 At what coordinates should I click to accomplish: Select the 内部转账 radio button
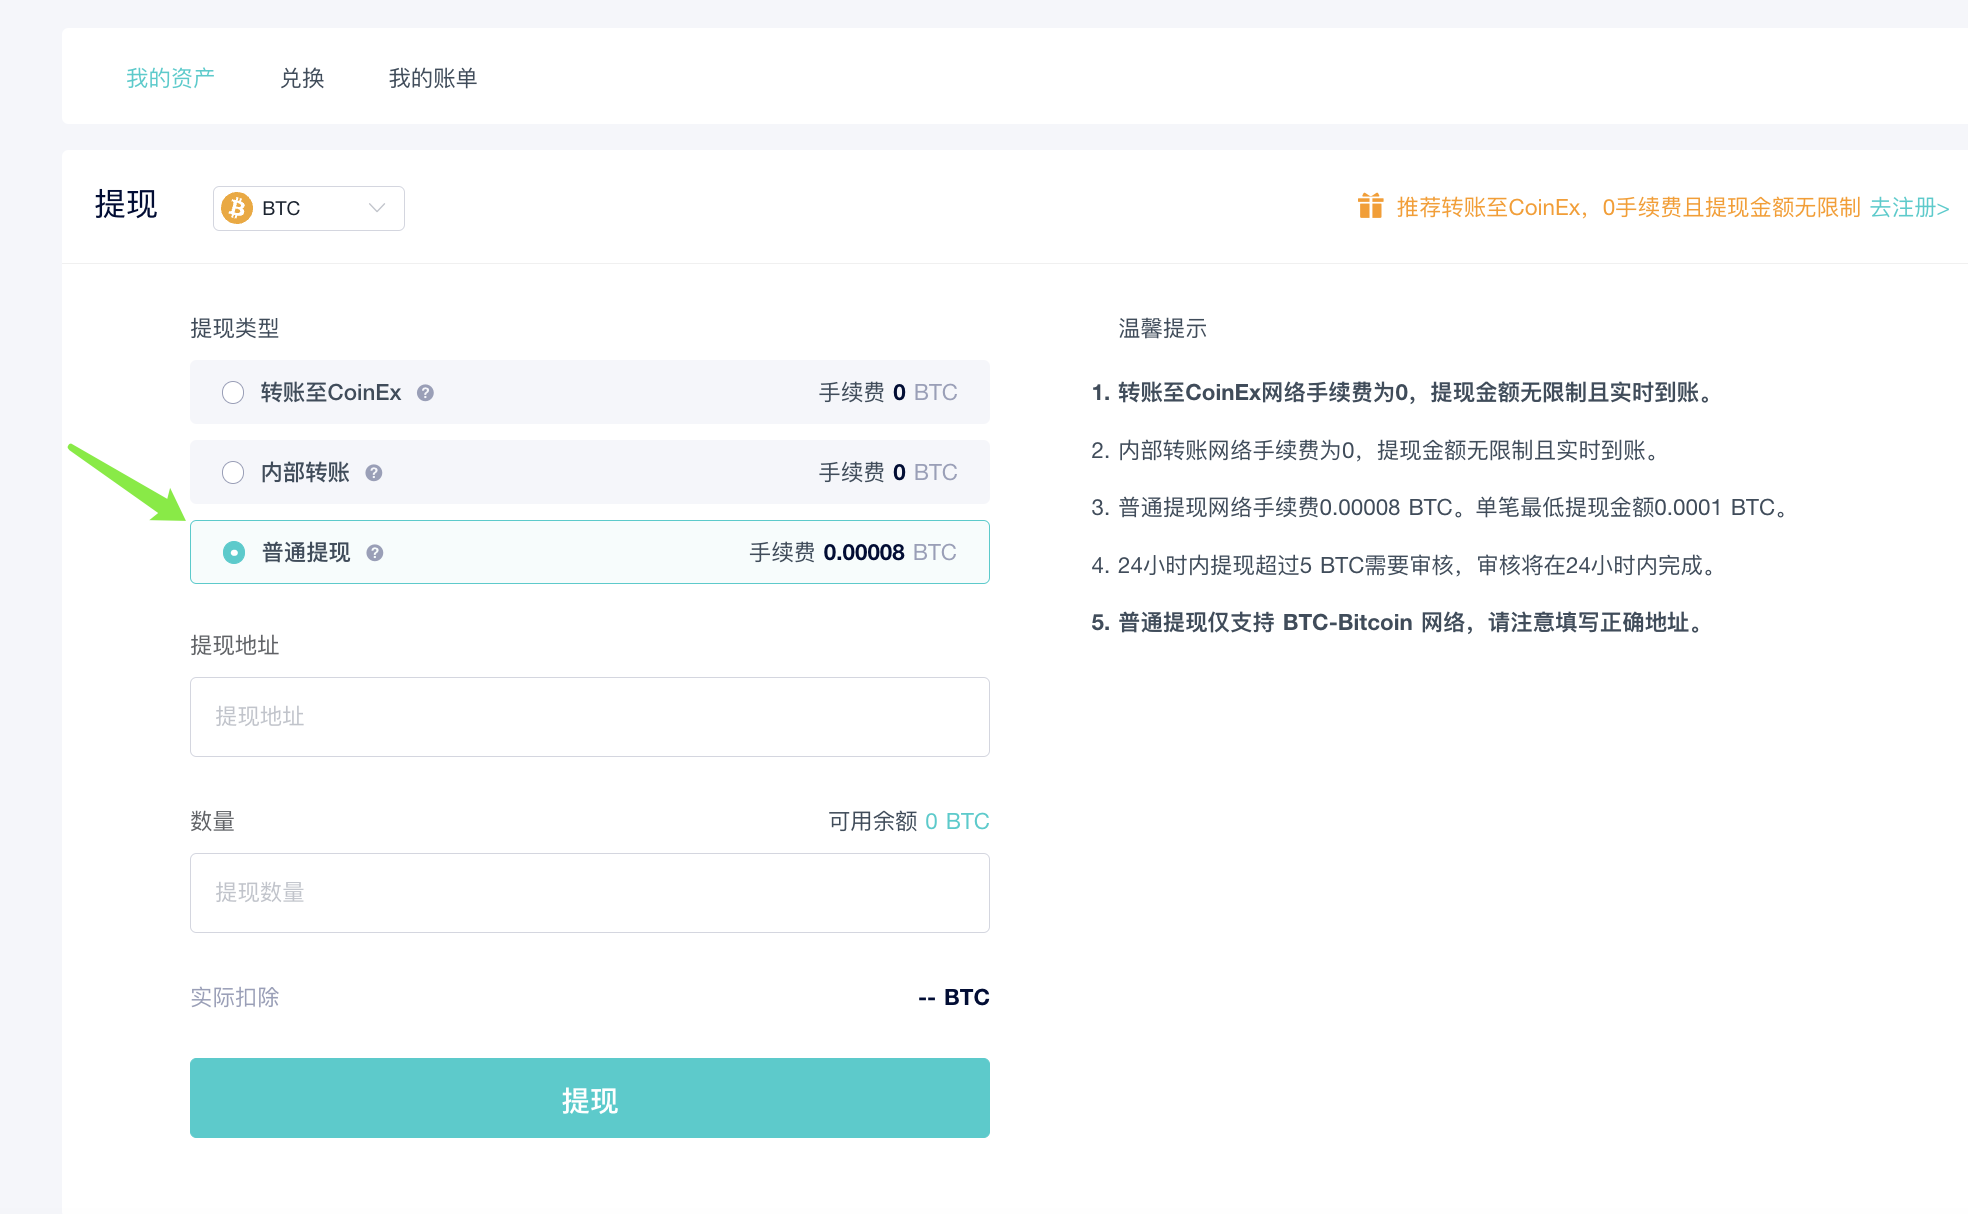click(x=233, y=473)
